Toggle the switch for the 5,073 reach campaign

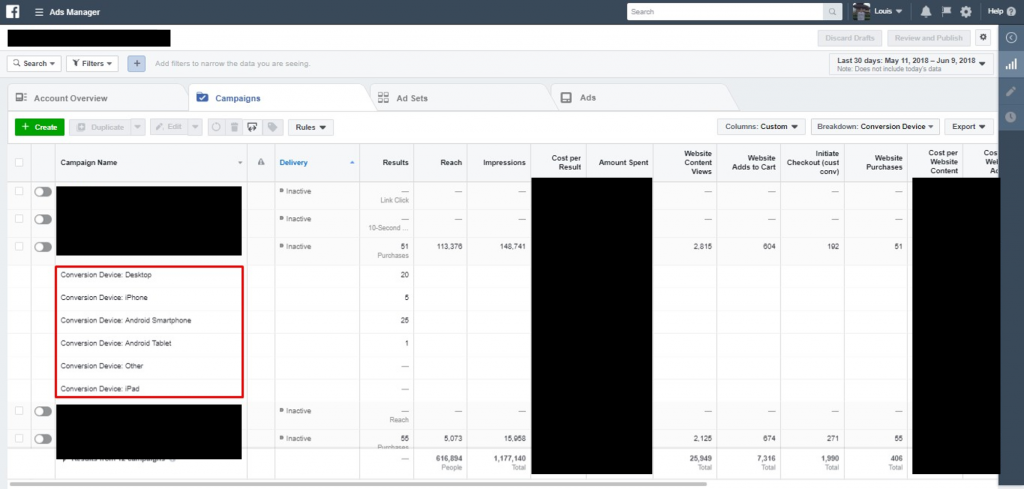(x=43, y=439)
